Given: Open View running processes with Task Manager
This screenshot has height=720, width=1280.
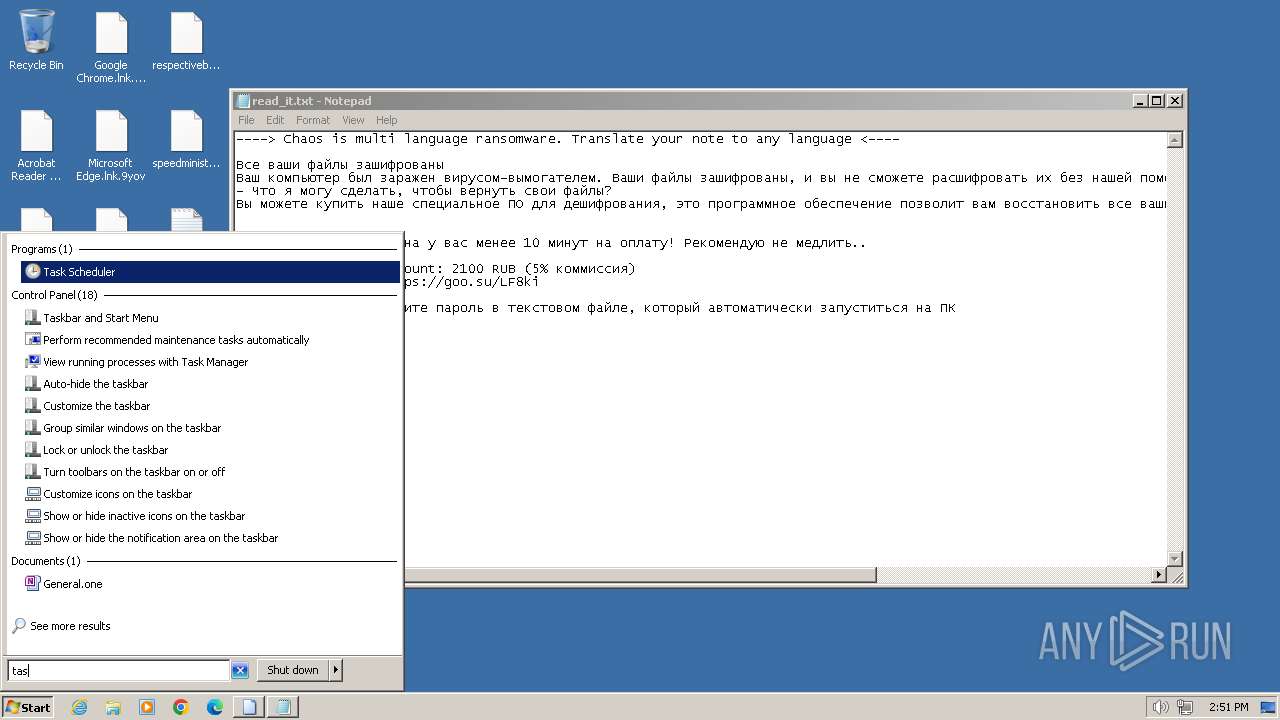Looking at the screenshot, I should click(145, 362).
